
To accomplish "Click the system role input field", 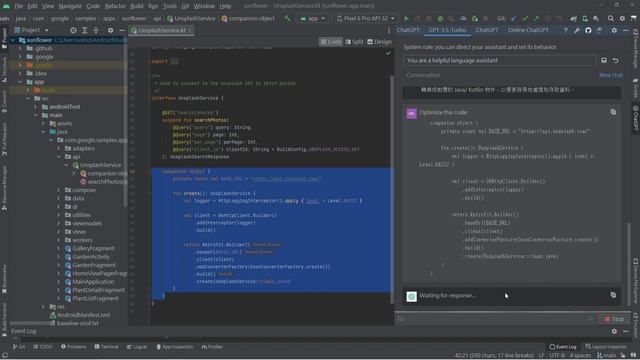I will [x=500, y=60].
